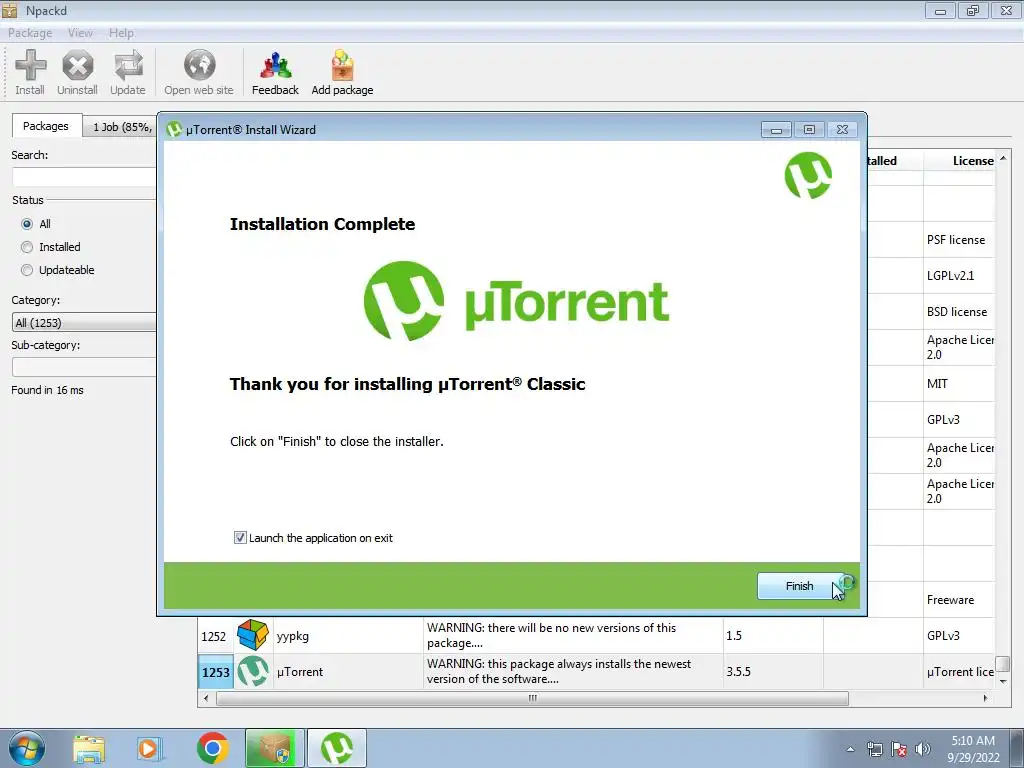Open the Feedback toolbar icon
Image resolution: width=1024 pixels, height=768 pixels.
coord(276,72)
